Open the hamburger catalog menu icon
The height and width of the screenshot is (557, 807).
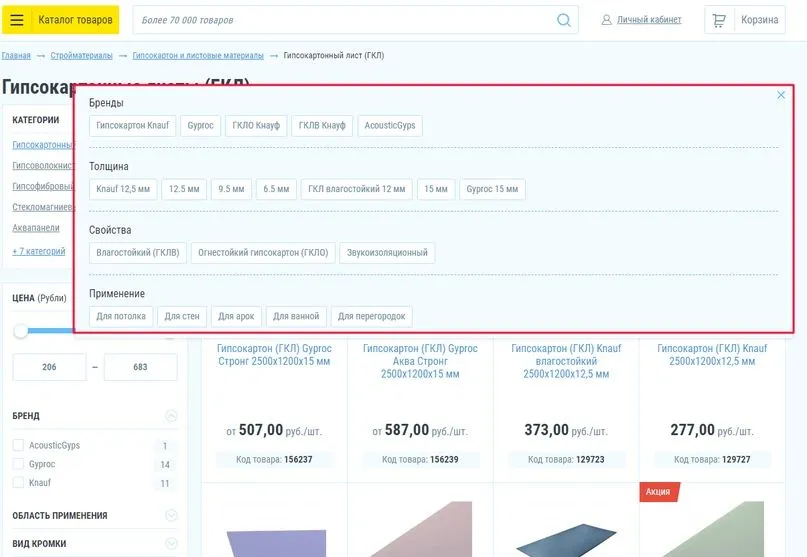pos(17,20)
